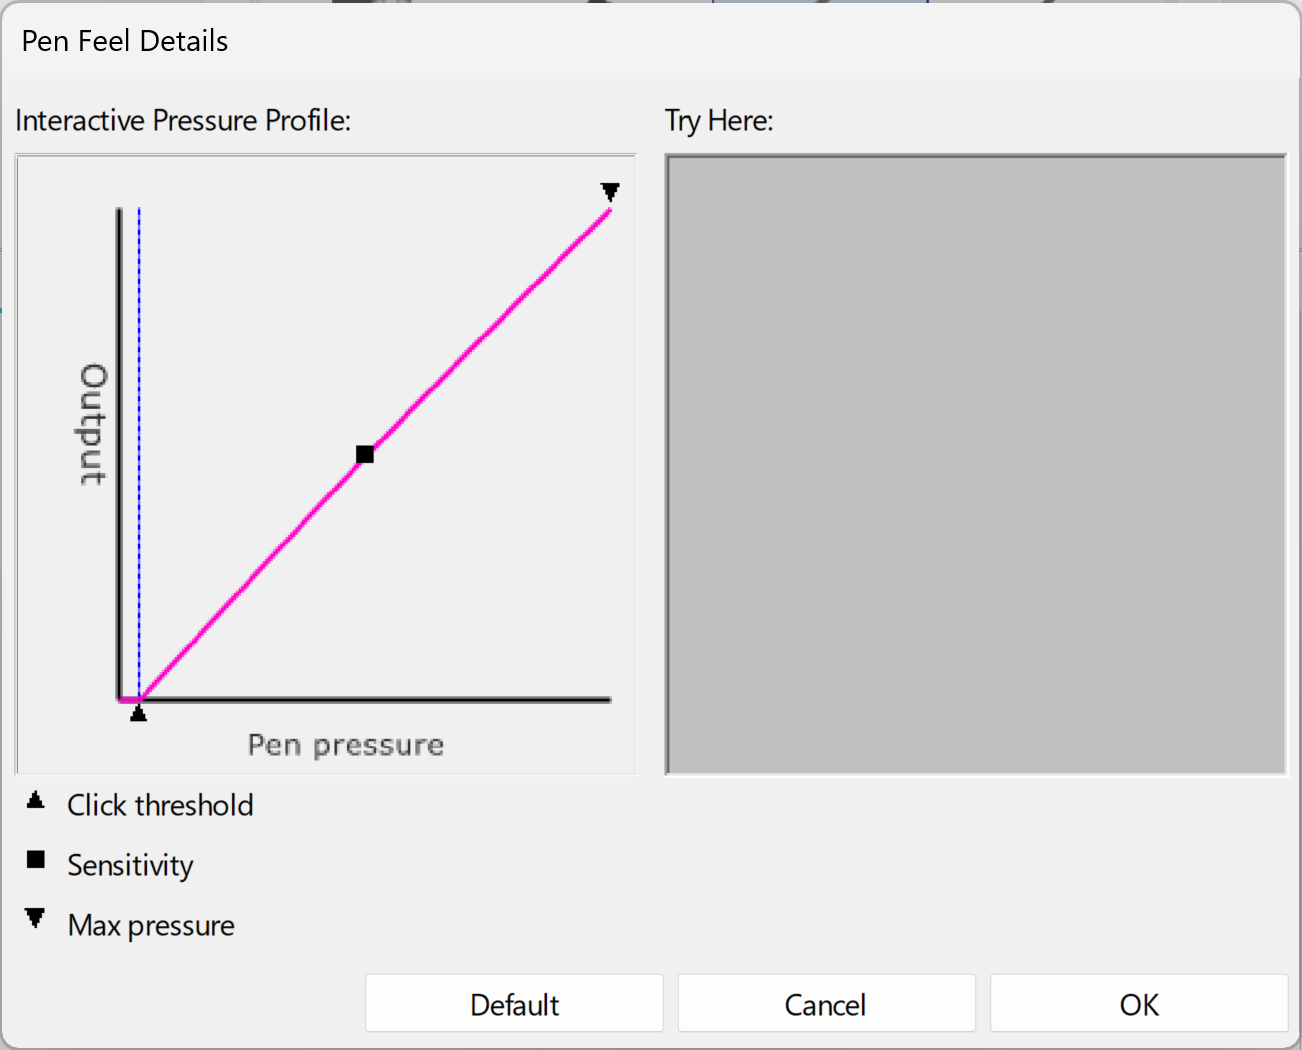
Task: Click the Max pressure handle atop the graph
Action: click(x=610, y=191)
